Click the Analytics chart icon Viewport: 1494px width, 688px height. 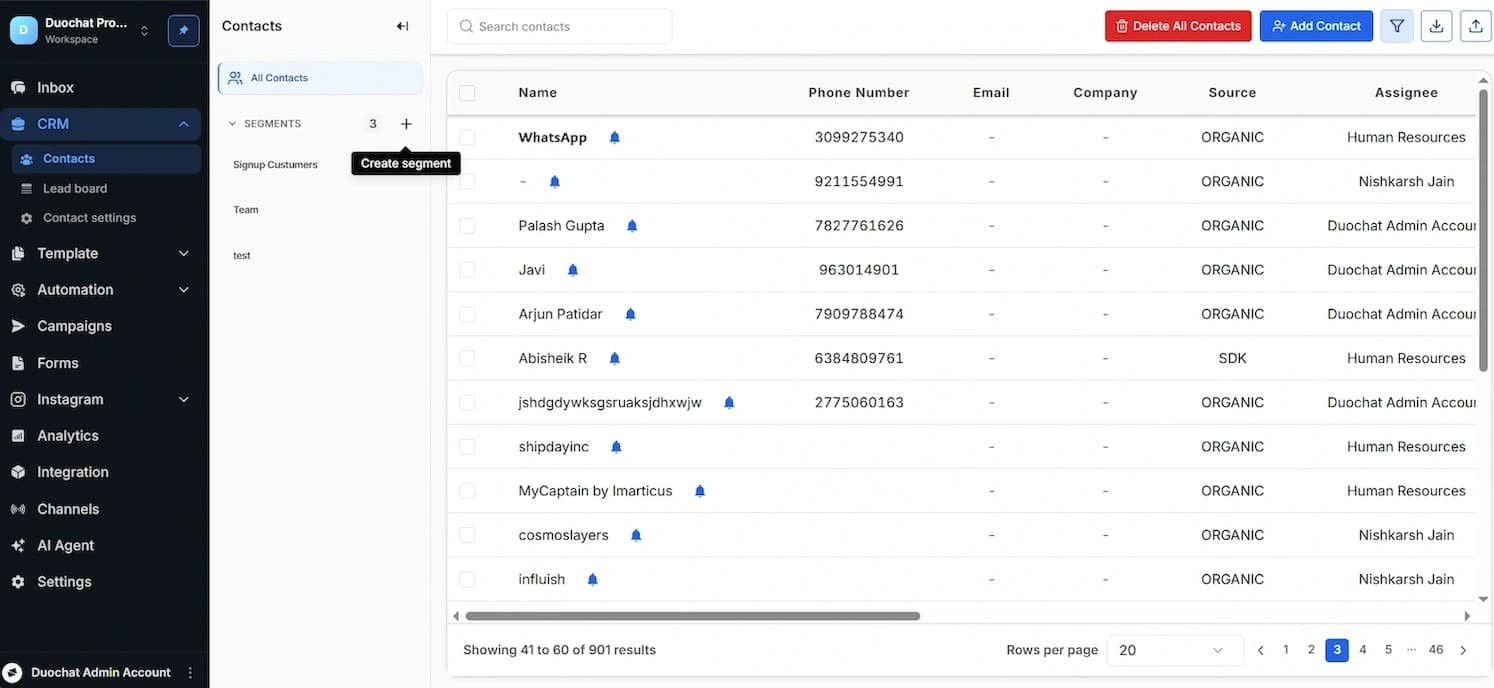[x=18, y=436]
